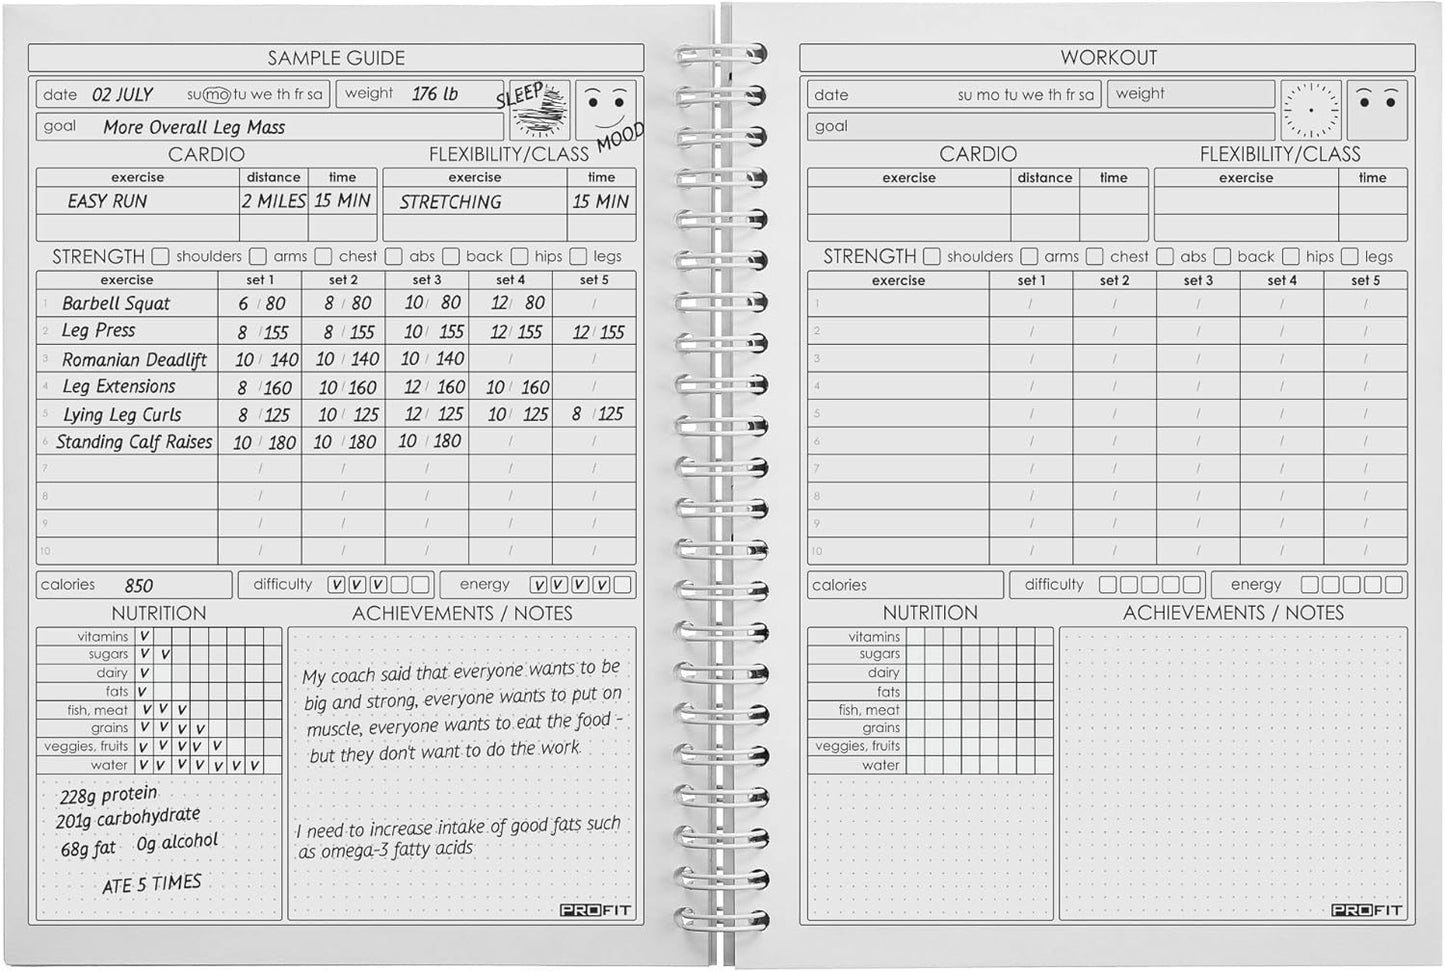Click '2 MILES' distance entry
The width and height of the screenshot is (1445, 972).
click(x=274, y=201)
